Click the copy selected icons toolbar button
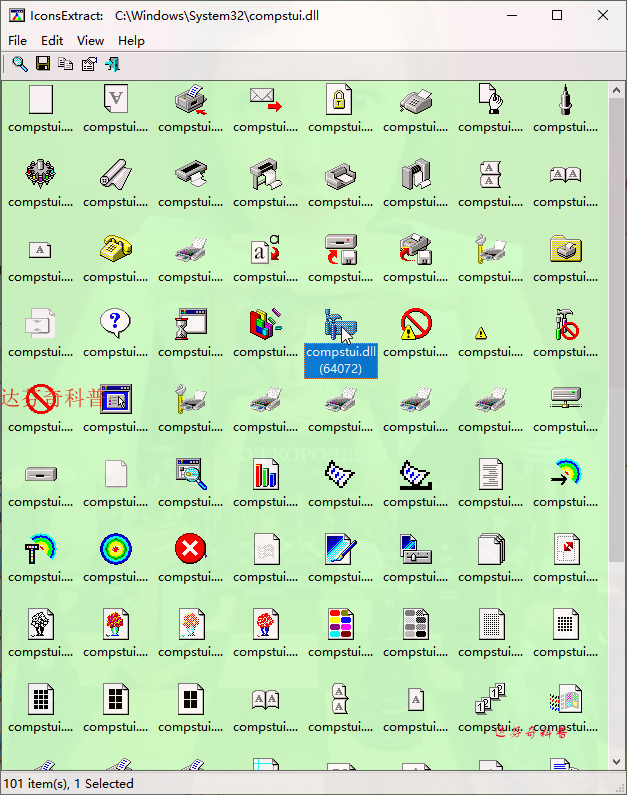Viewport: 627px width, 795px height. coord(65,64)
